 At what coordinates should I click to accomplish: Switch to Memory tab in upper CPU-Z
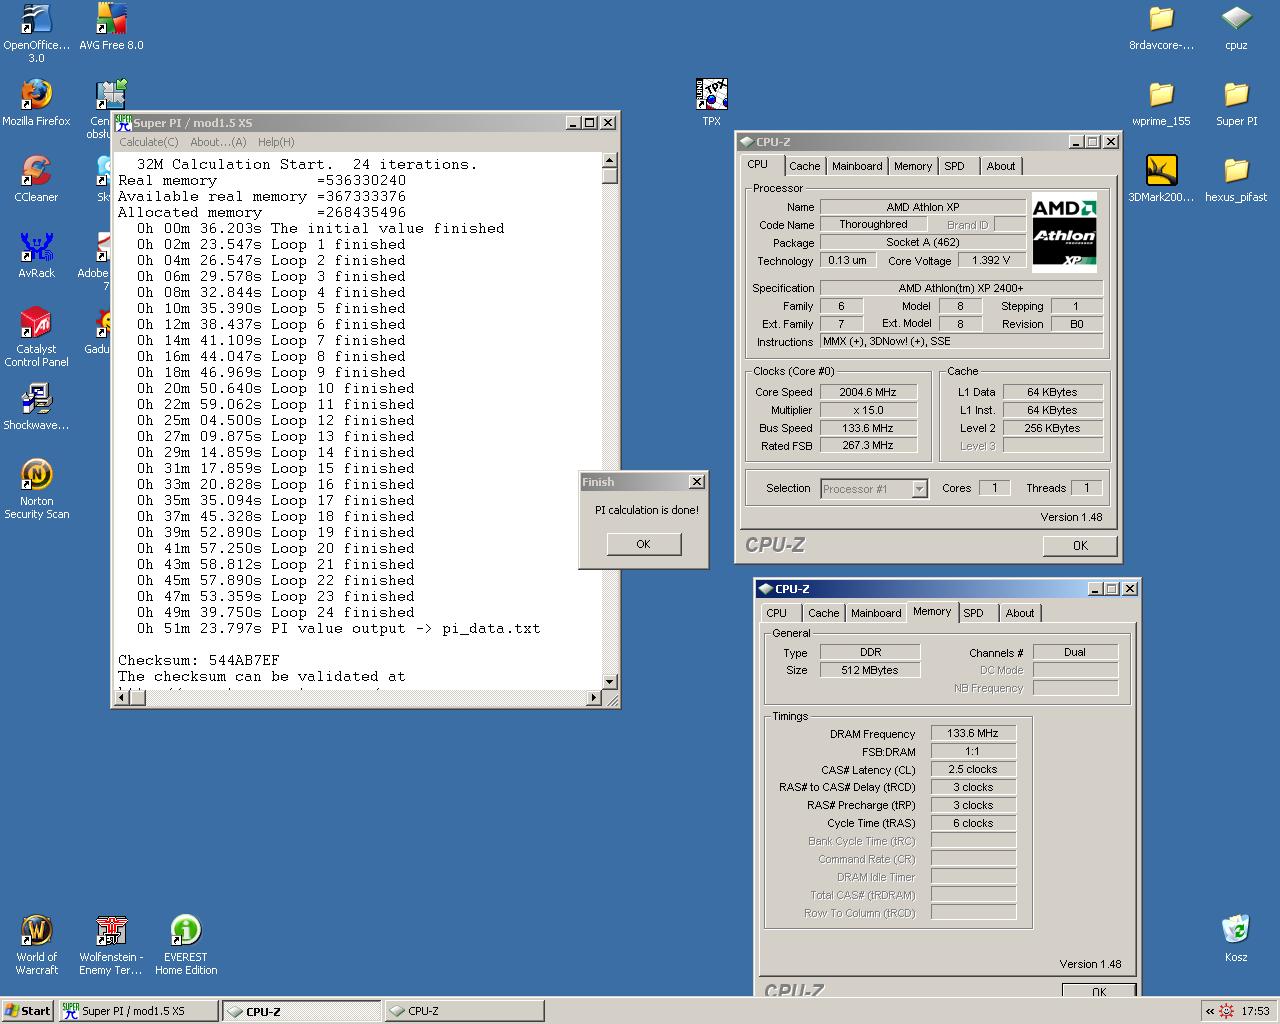(x=913, y=166)
